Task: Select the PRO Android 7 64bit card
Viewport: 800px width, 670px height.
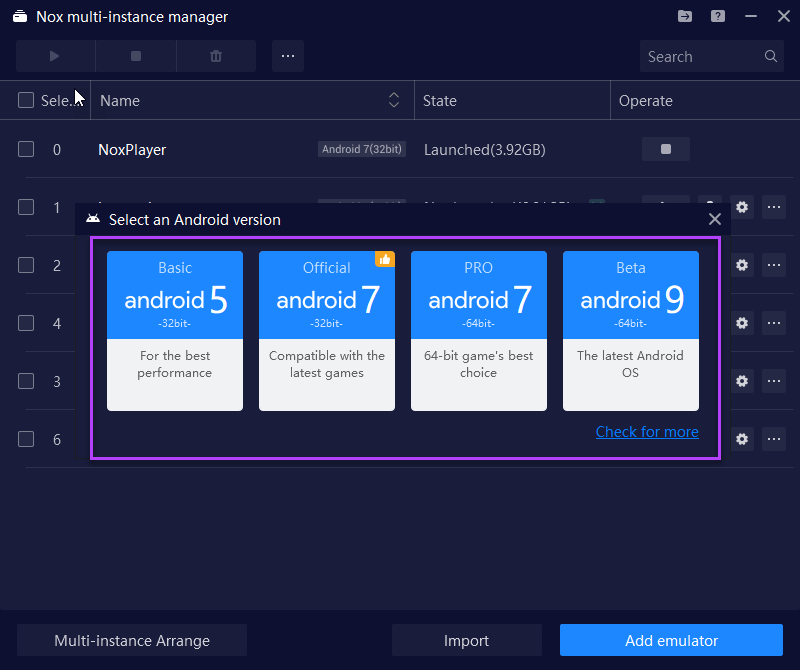Action: 479,330
